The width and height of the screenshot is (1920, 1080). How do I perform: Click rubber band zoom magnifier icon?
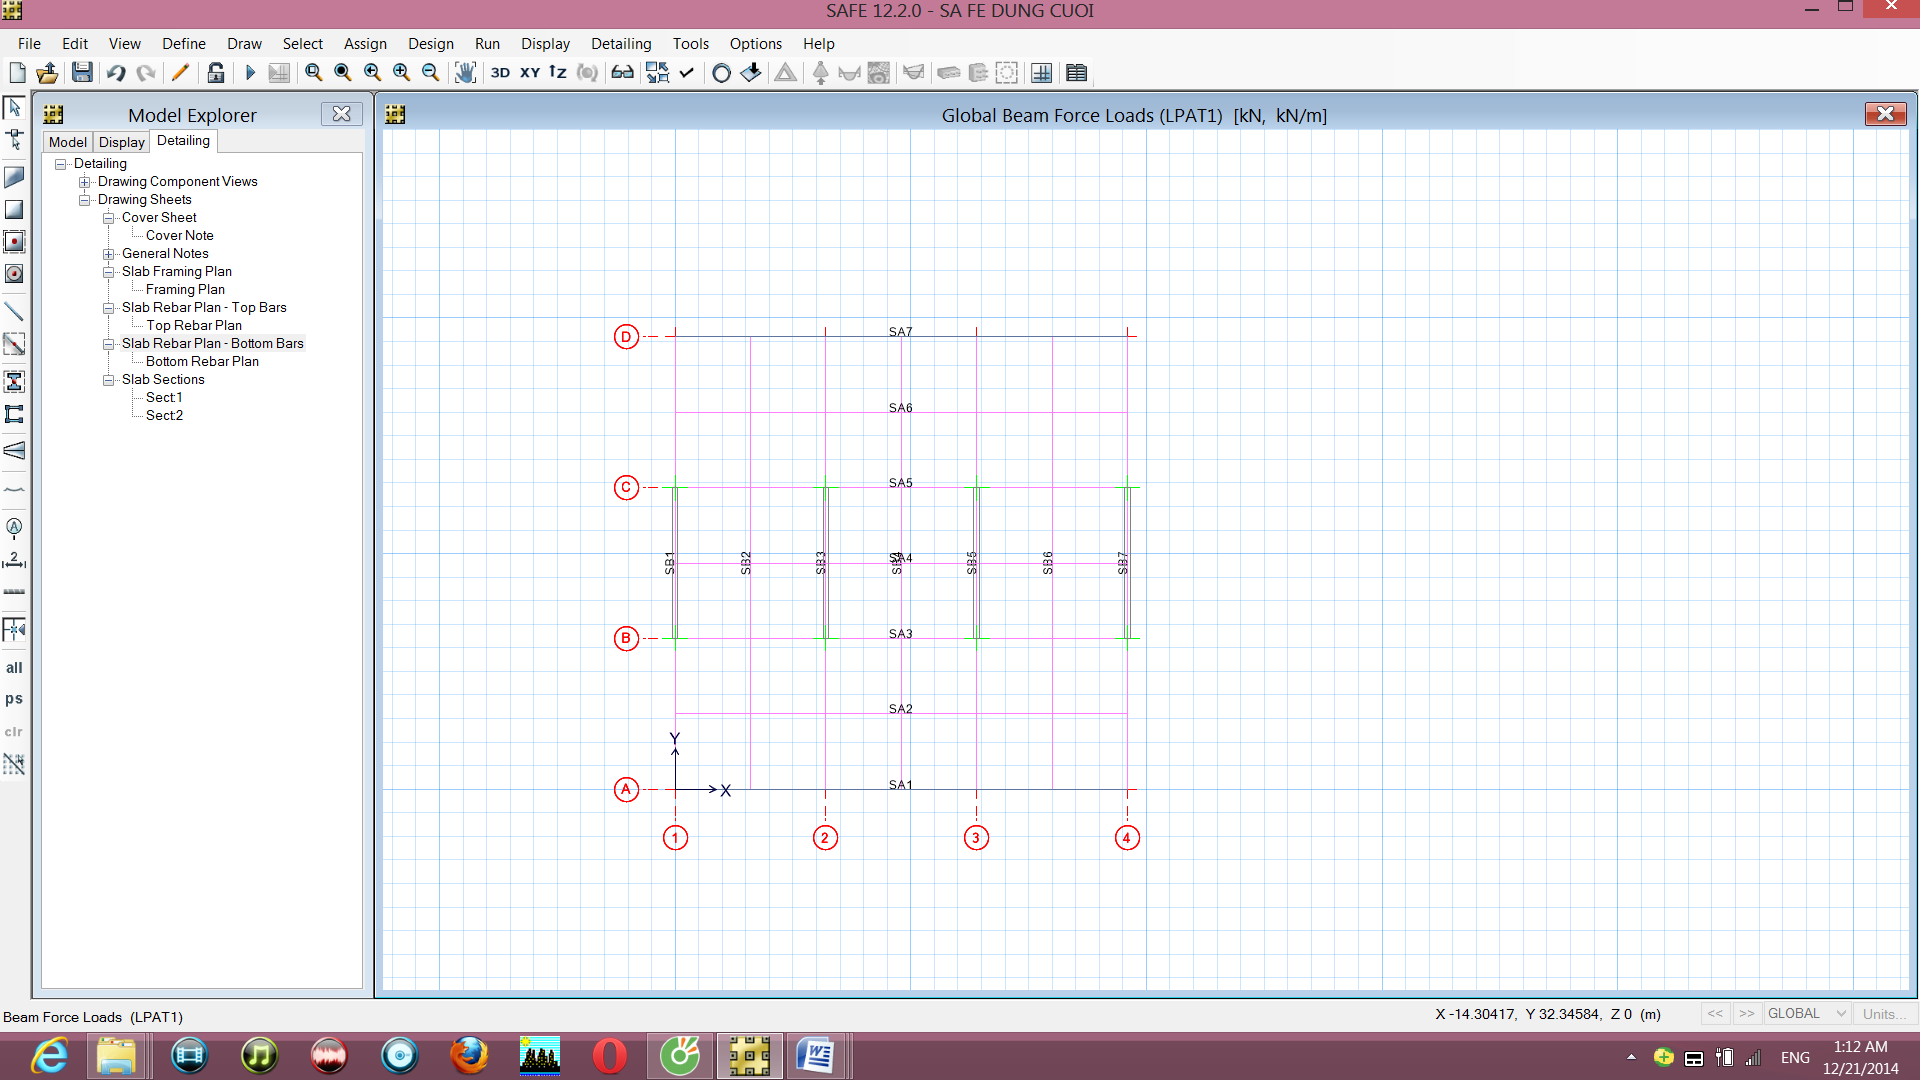pyautogui.click(x=313, y=72)
